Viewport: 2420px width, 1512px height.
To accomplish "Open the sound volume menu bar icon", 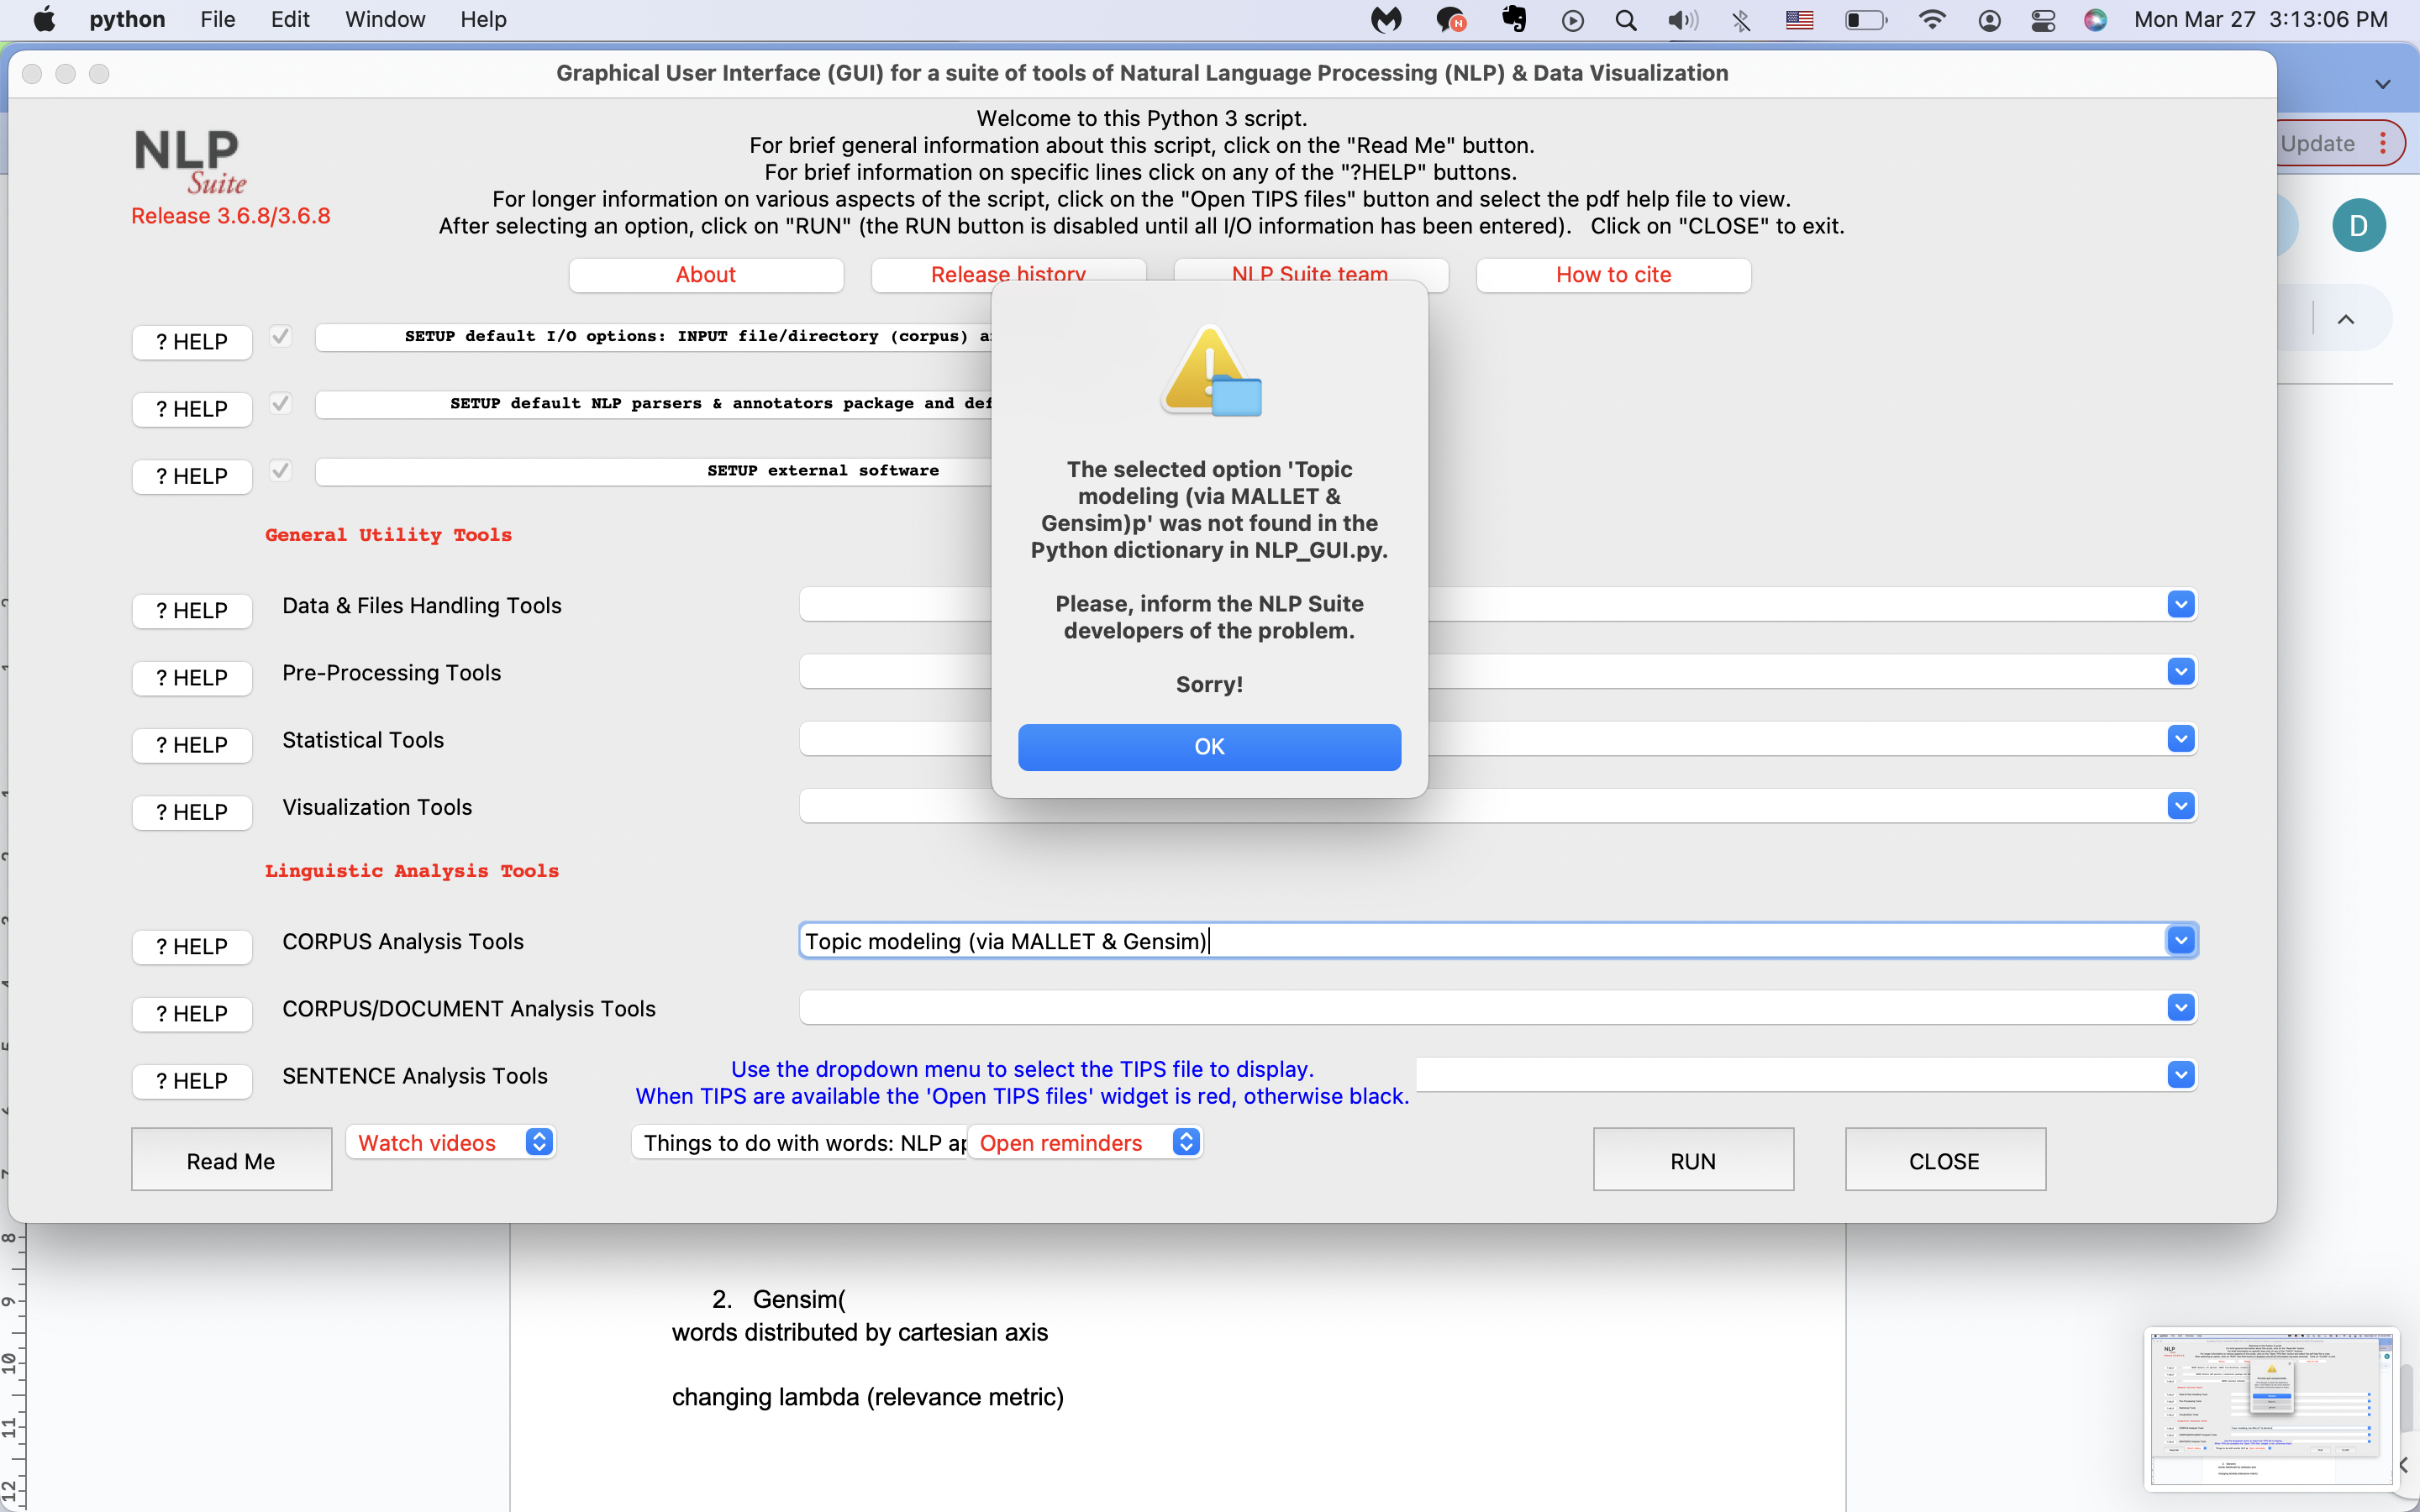I will (x=1683, y=20).
